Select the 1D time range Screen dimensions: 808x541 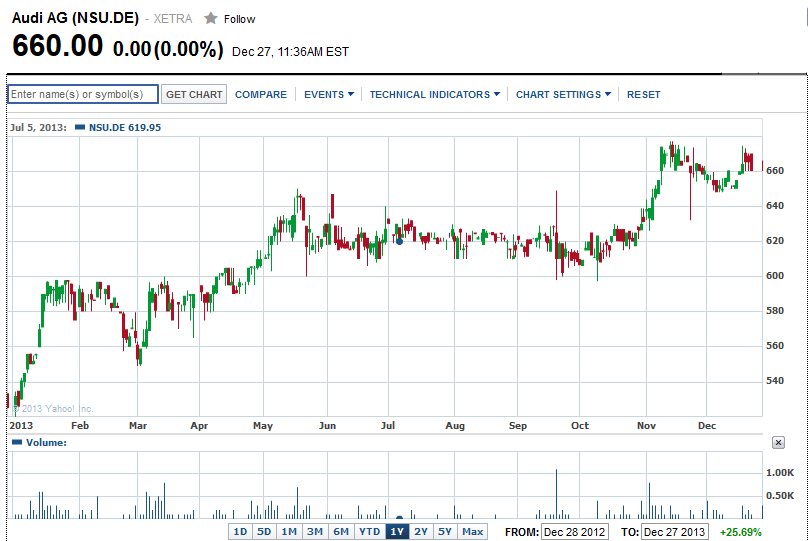point(240,532)
